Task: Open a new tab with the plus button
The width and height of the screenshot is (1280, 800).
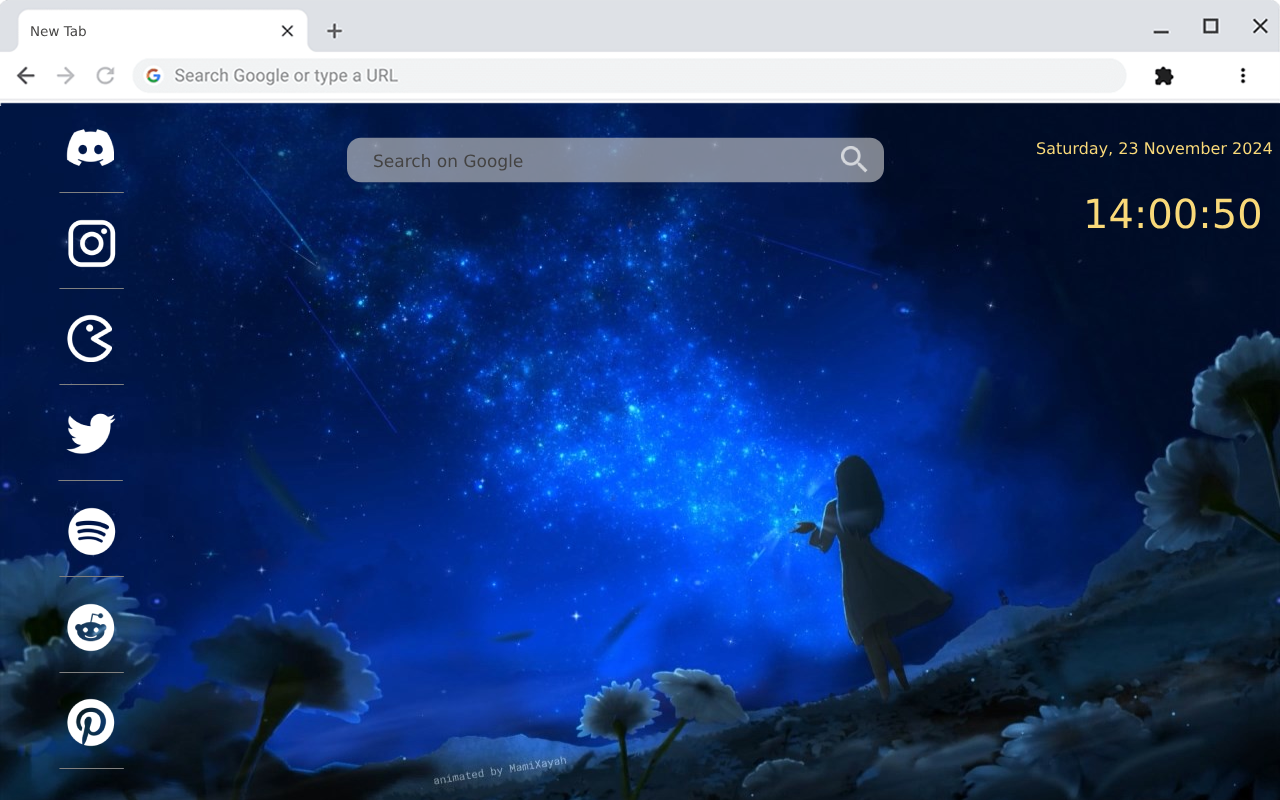Action: click(334, 31)
